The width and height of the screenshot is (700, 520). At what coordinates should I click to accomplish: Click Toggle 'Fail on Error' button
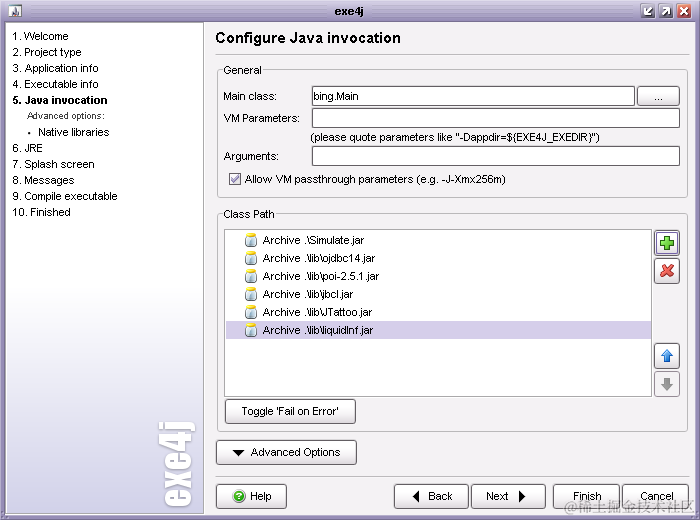coord(290,411)
